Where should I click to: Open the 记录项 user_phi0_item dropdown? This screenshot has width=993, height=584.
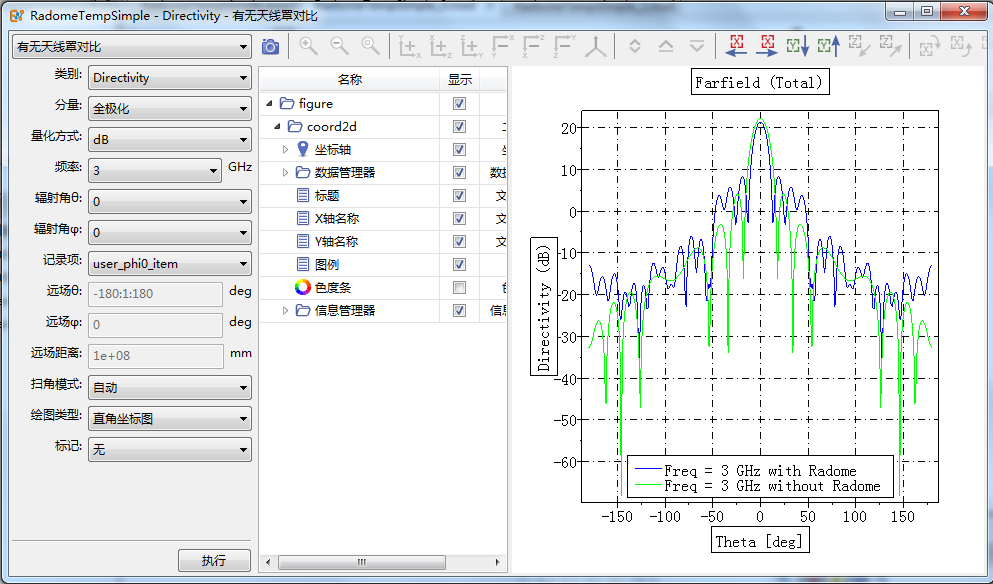(170, 263)
